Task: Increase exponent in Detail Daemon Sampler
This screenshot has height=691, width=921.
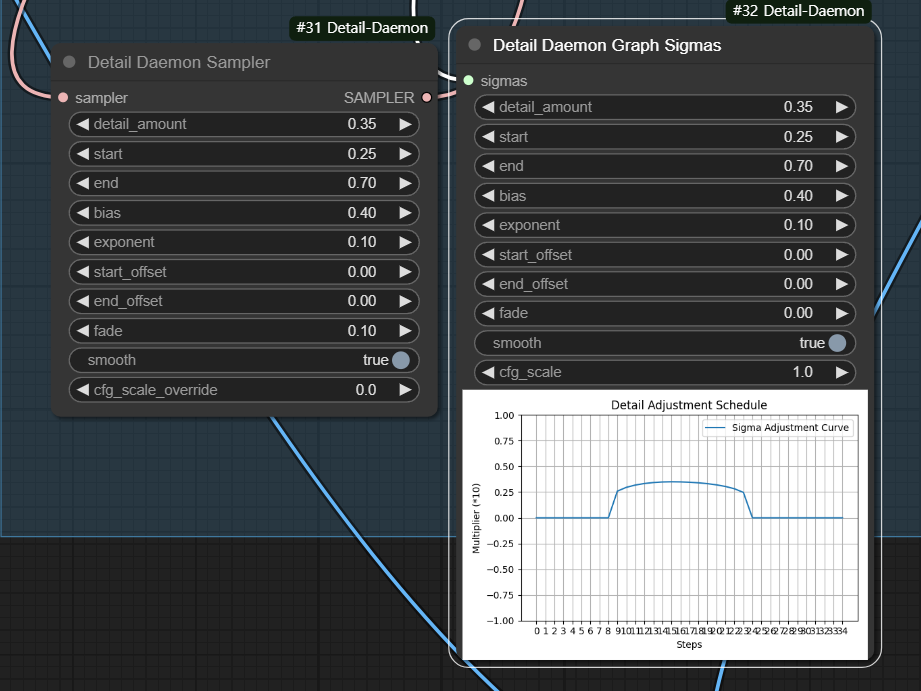Action: (x=405, y=242)
